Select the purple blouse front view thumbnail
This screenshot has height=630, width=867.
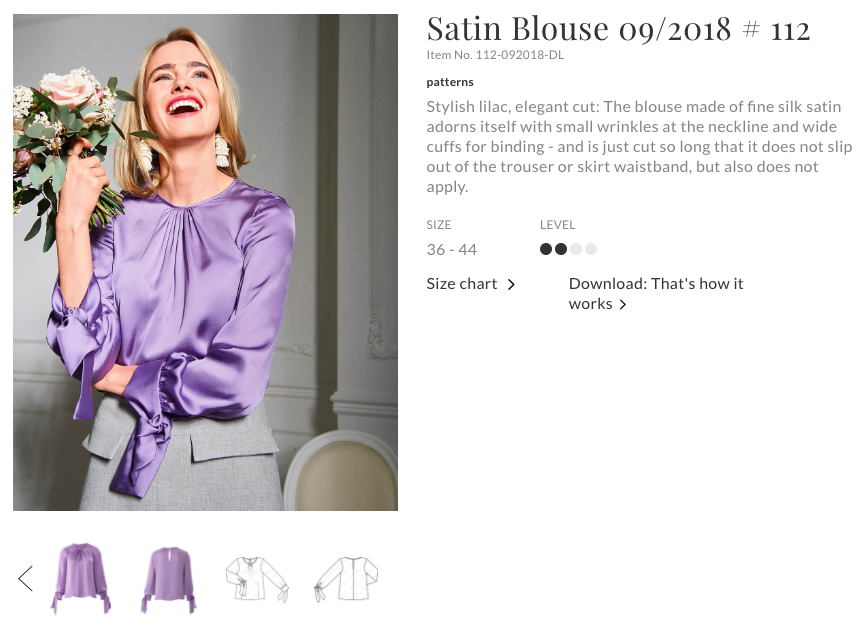point(81,578)
